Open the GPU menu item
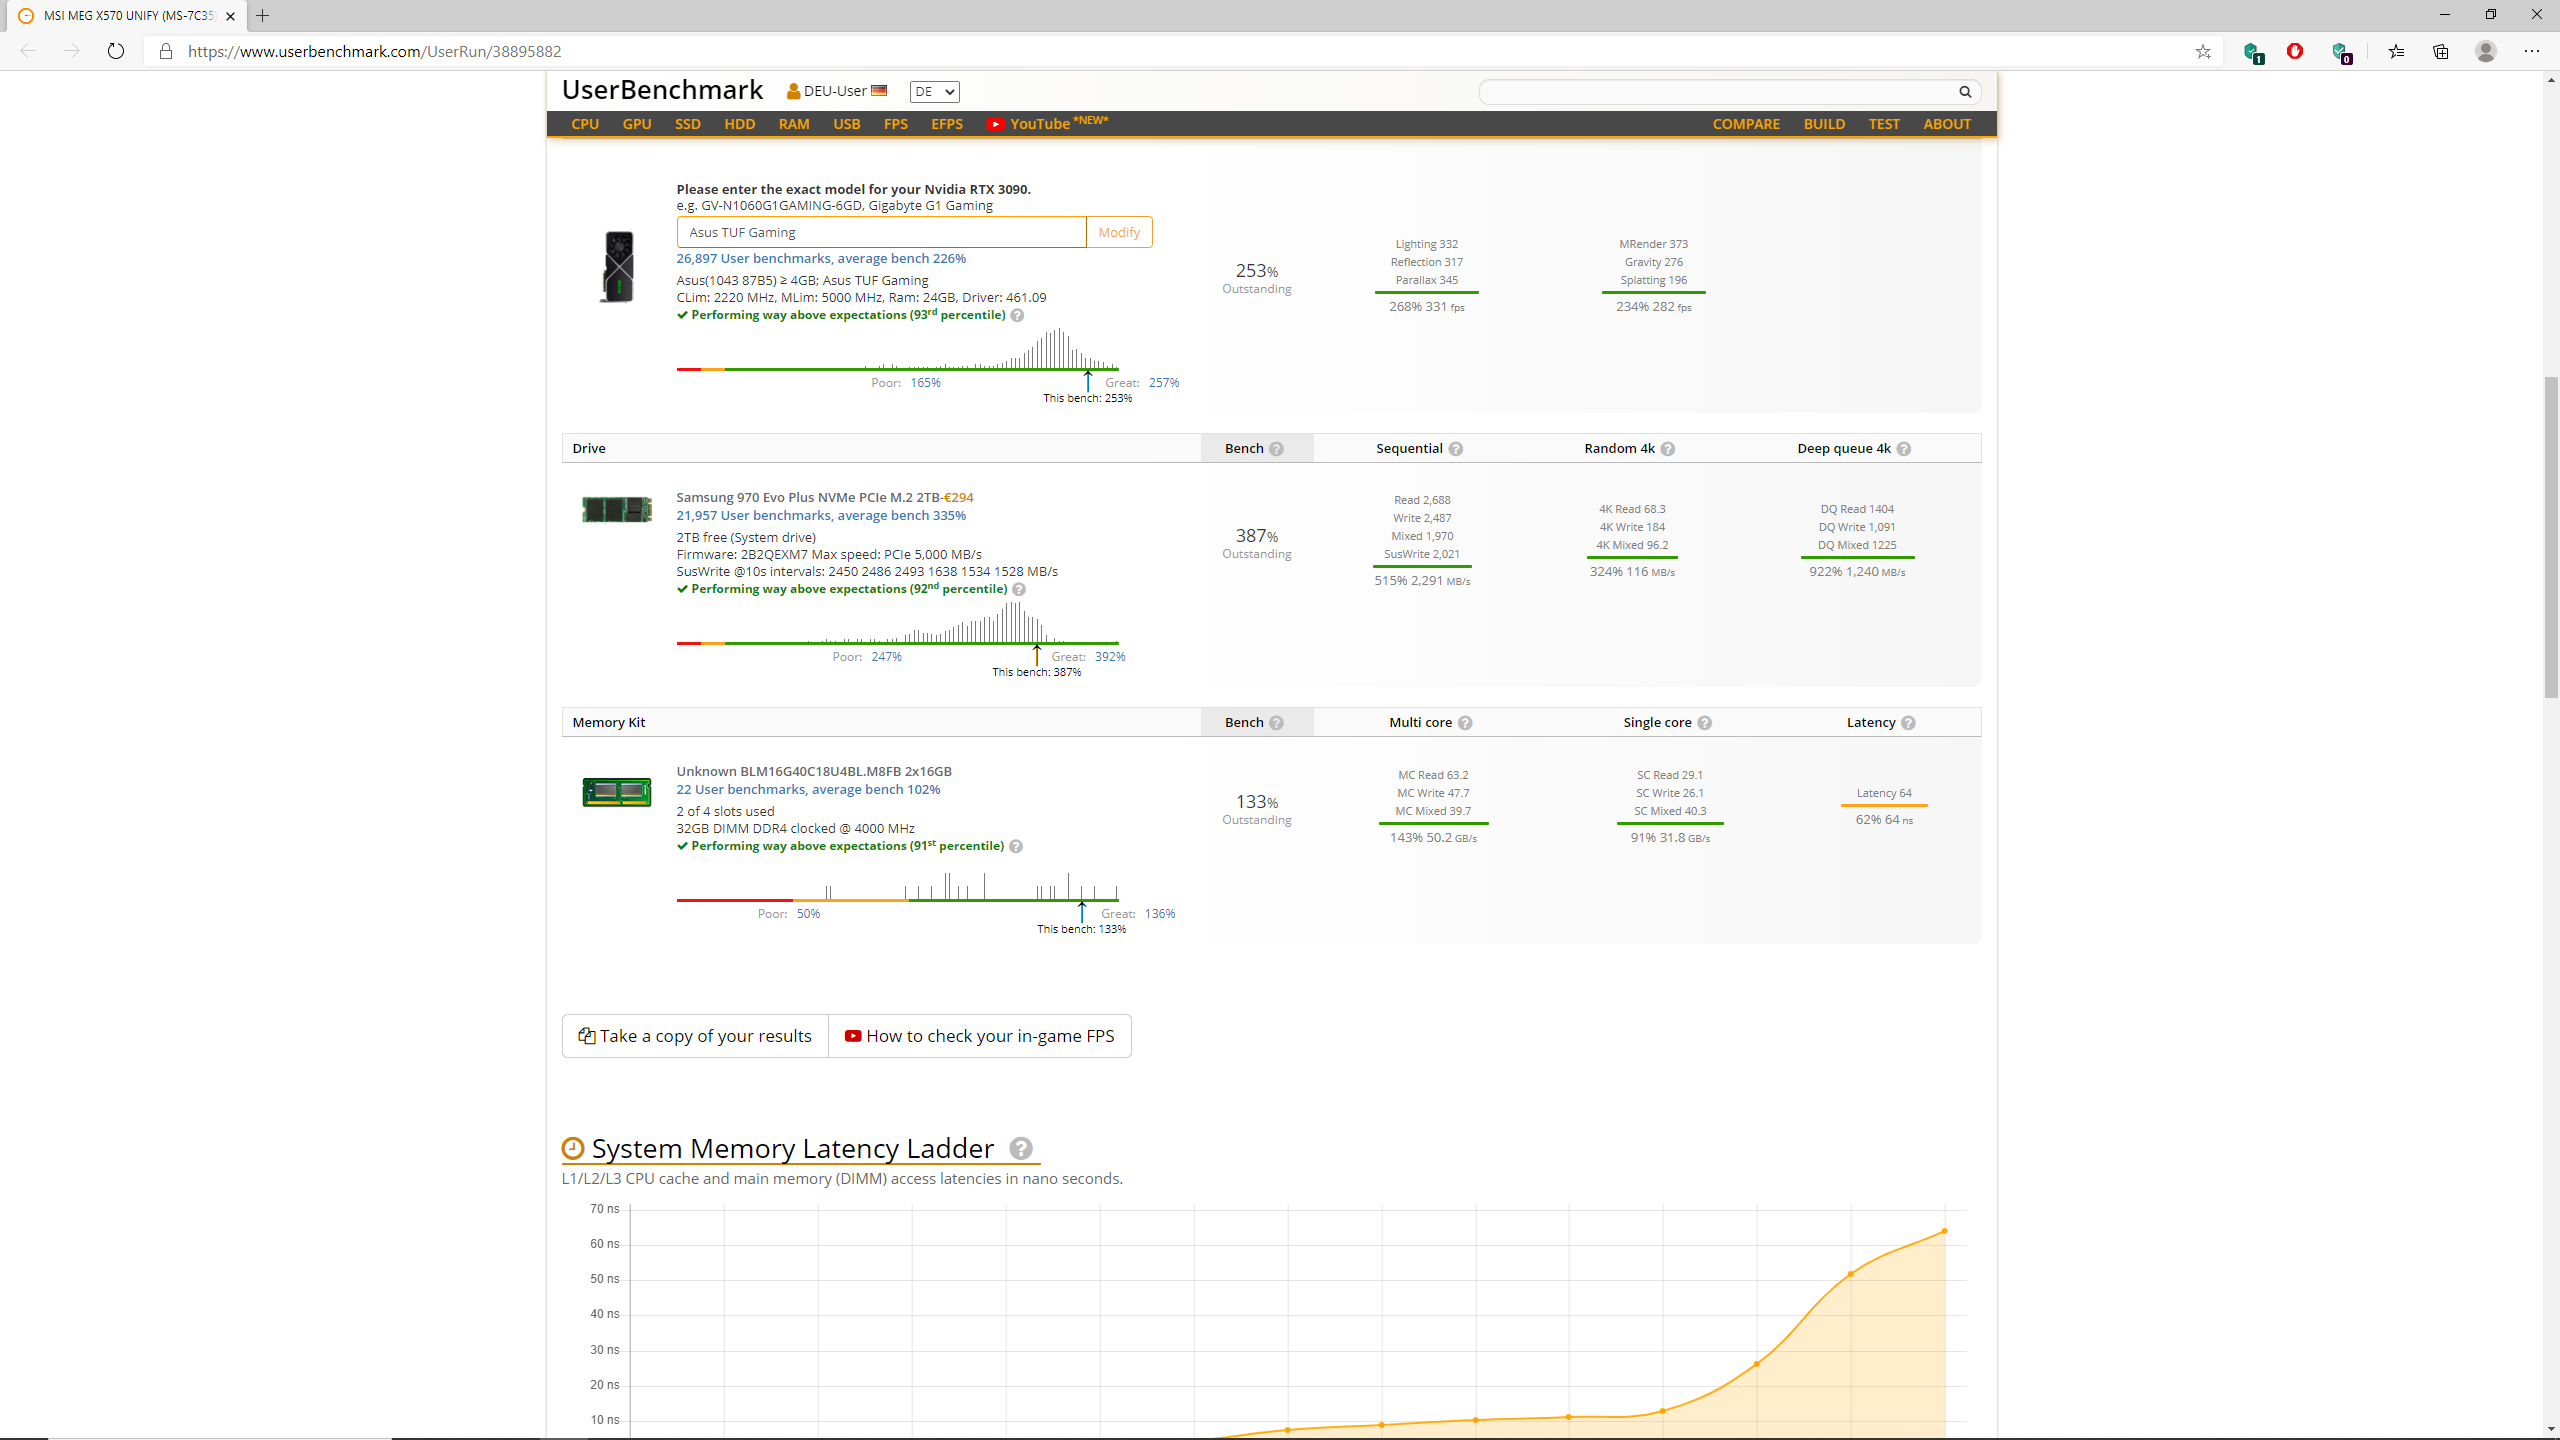This screenshot has width=2560, height=1440. click(636, 124)
